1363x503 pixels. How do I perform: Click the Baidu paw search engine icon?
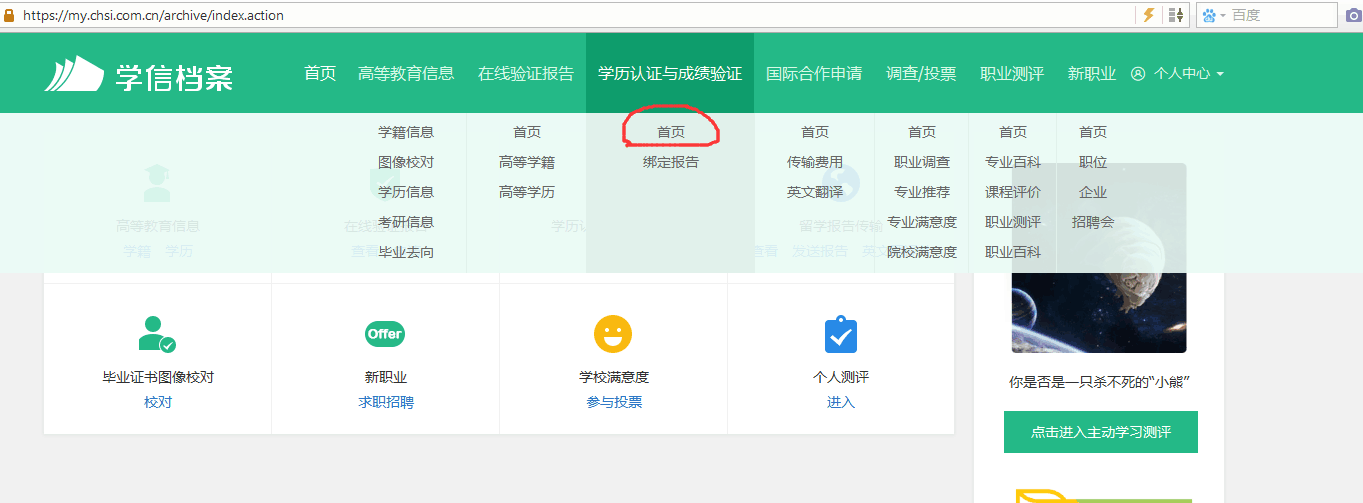click(x=1209, y=15)
